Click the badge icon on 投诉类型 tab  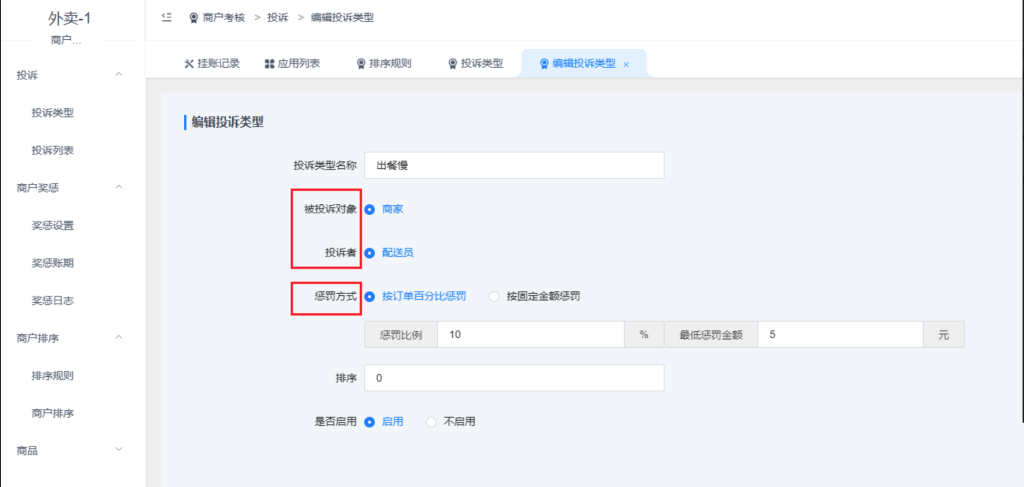[x=452, y=64]
